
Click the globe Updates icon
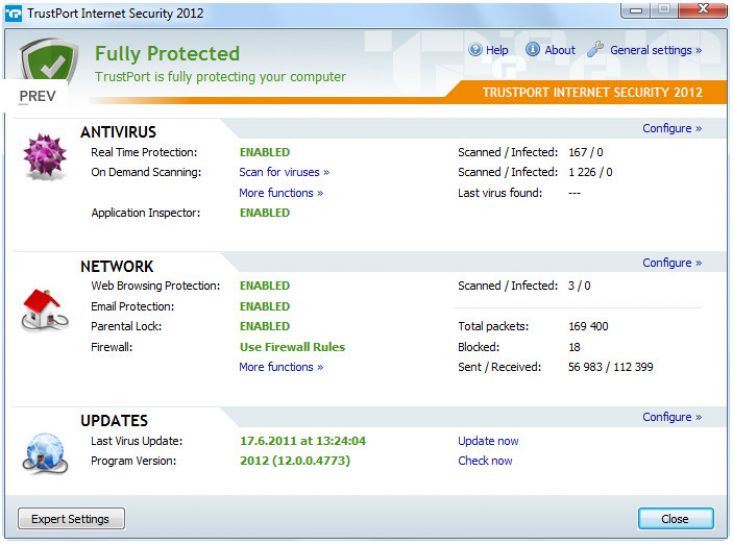pyautogui.click(x=43, y=451)
